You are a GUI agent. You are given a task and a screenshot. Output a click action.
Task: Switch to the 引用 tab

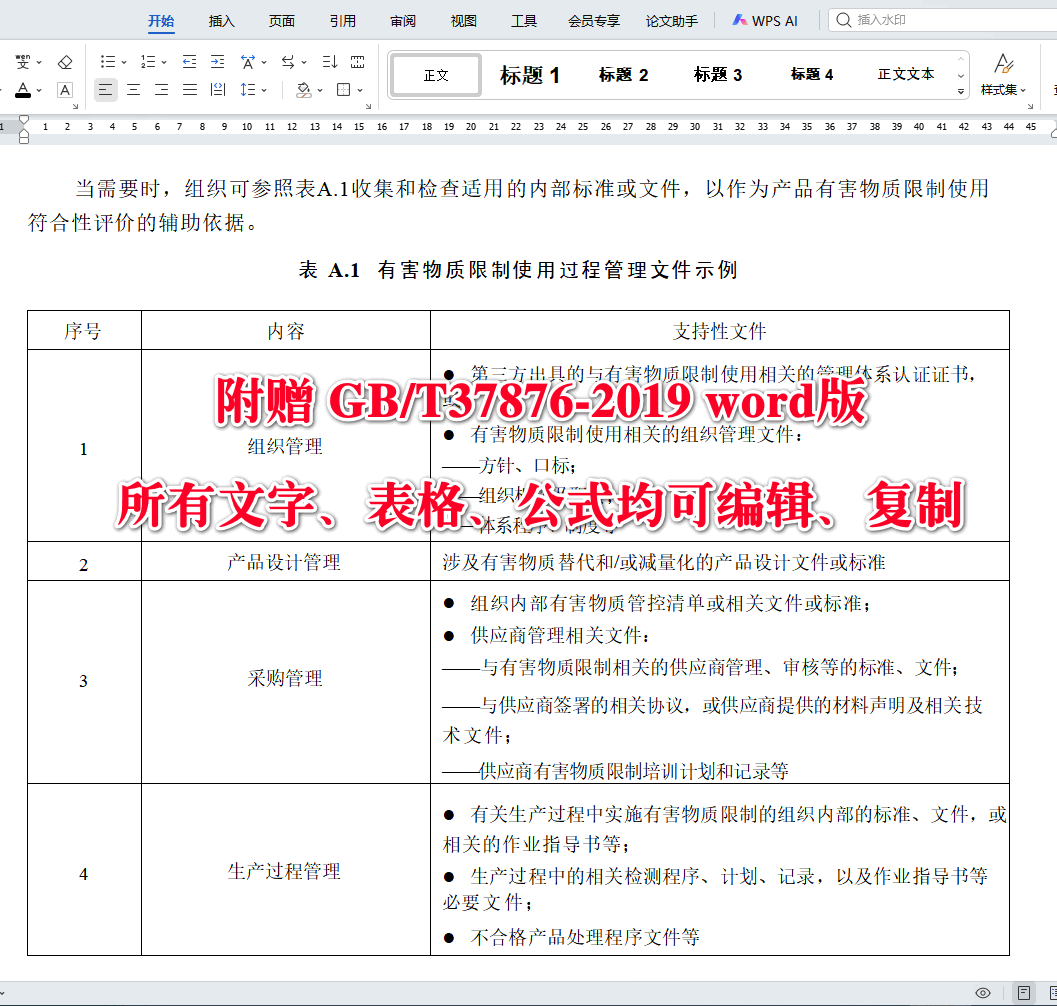click(342, 21)
